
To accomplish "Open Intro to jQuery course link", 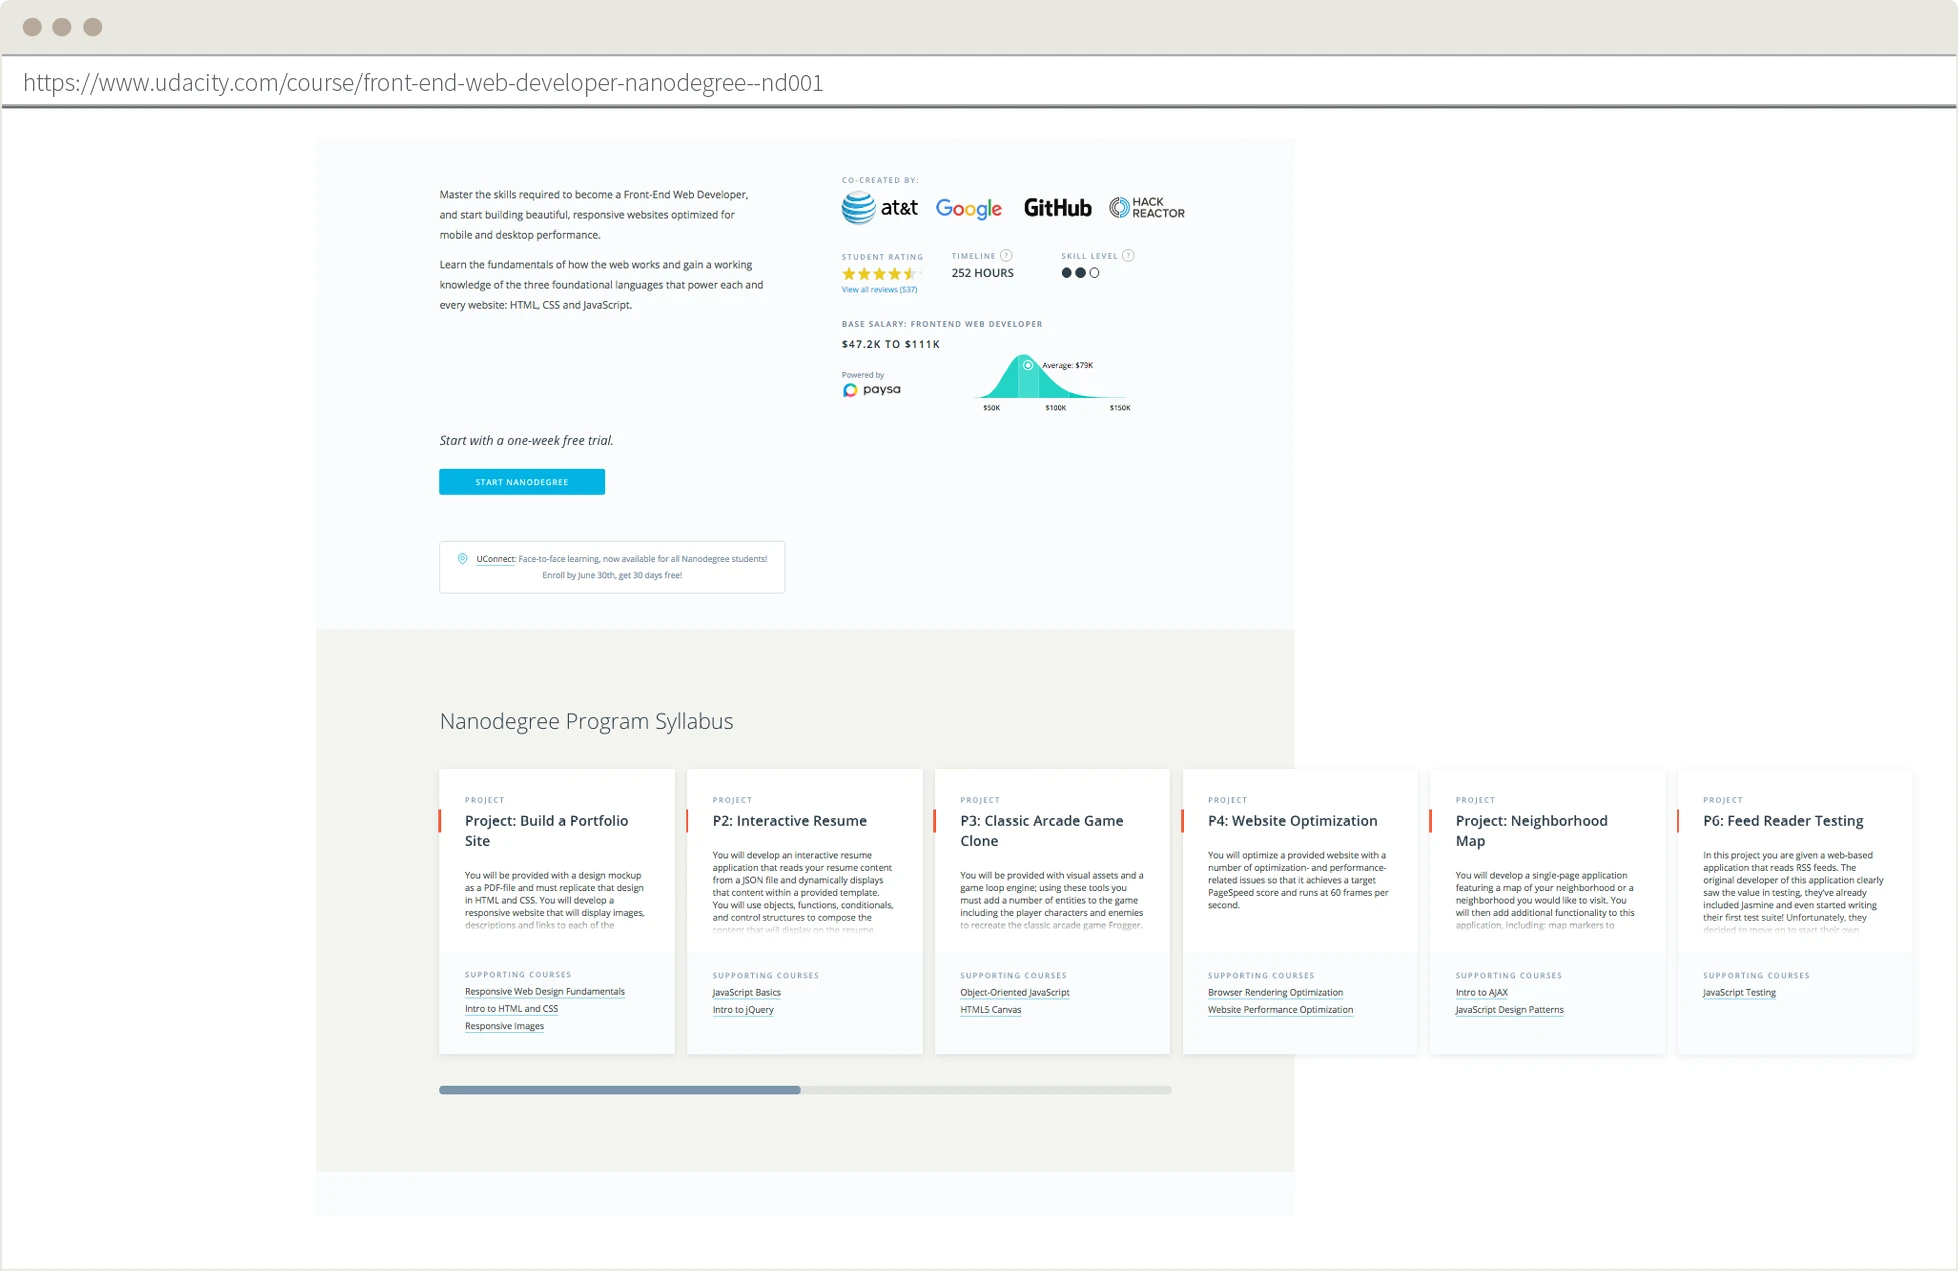I will click(743, 1010).
